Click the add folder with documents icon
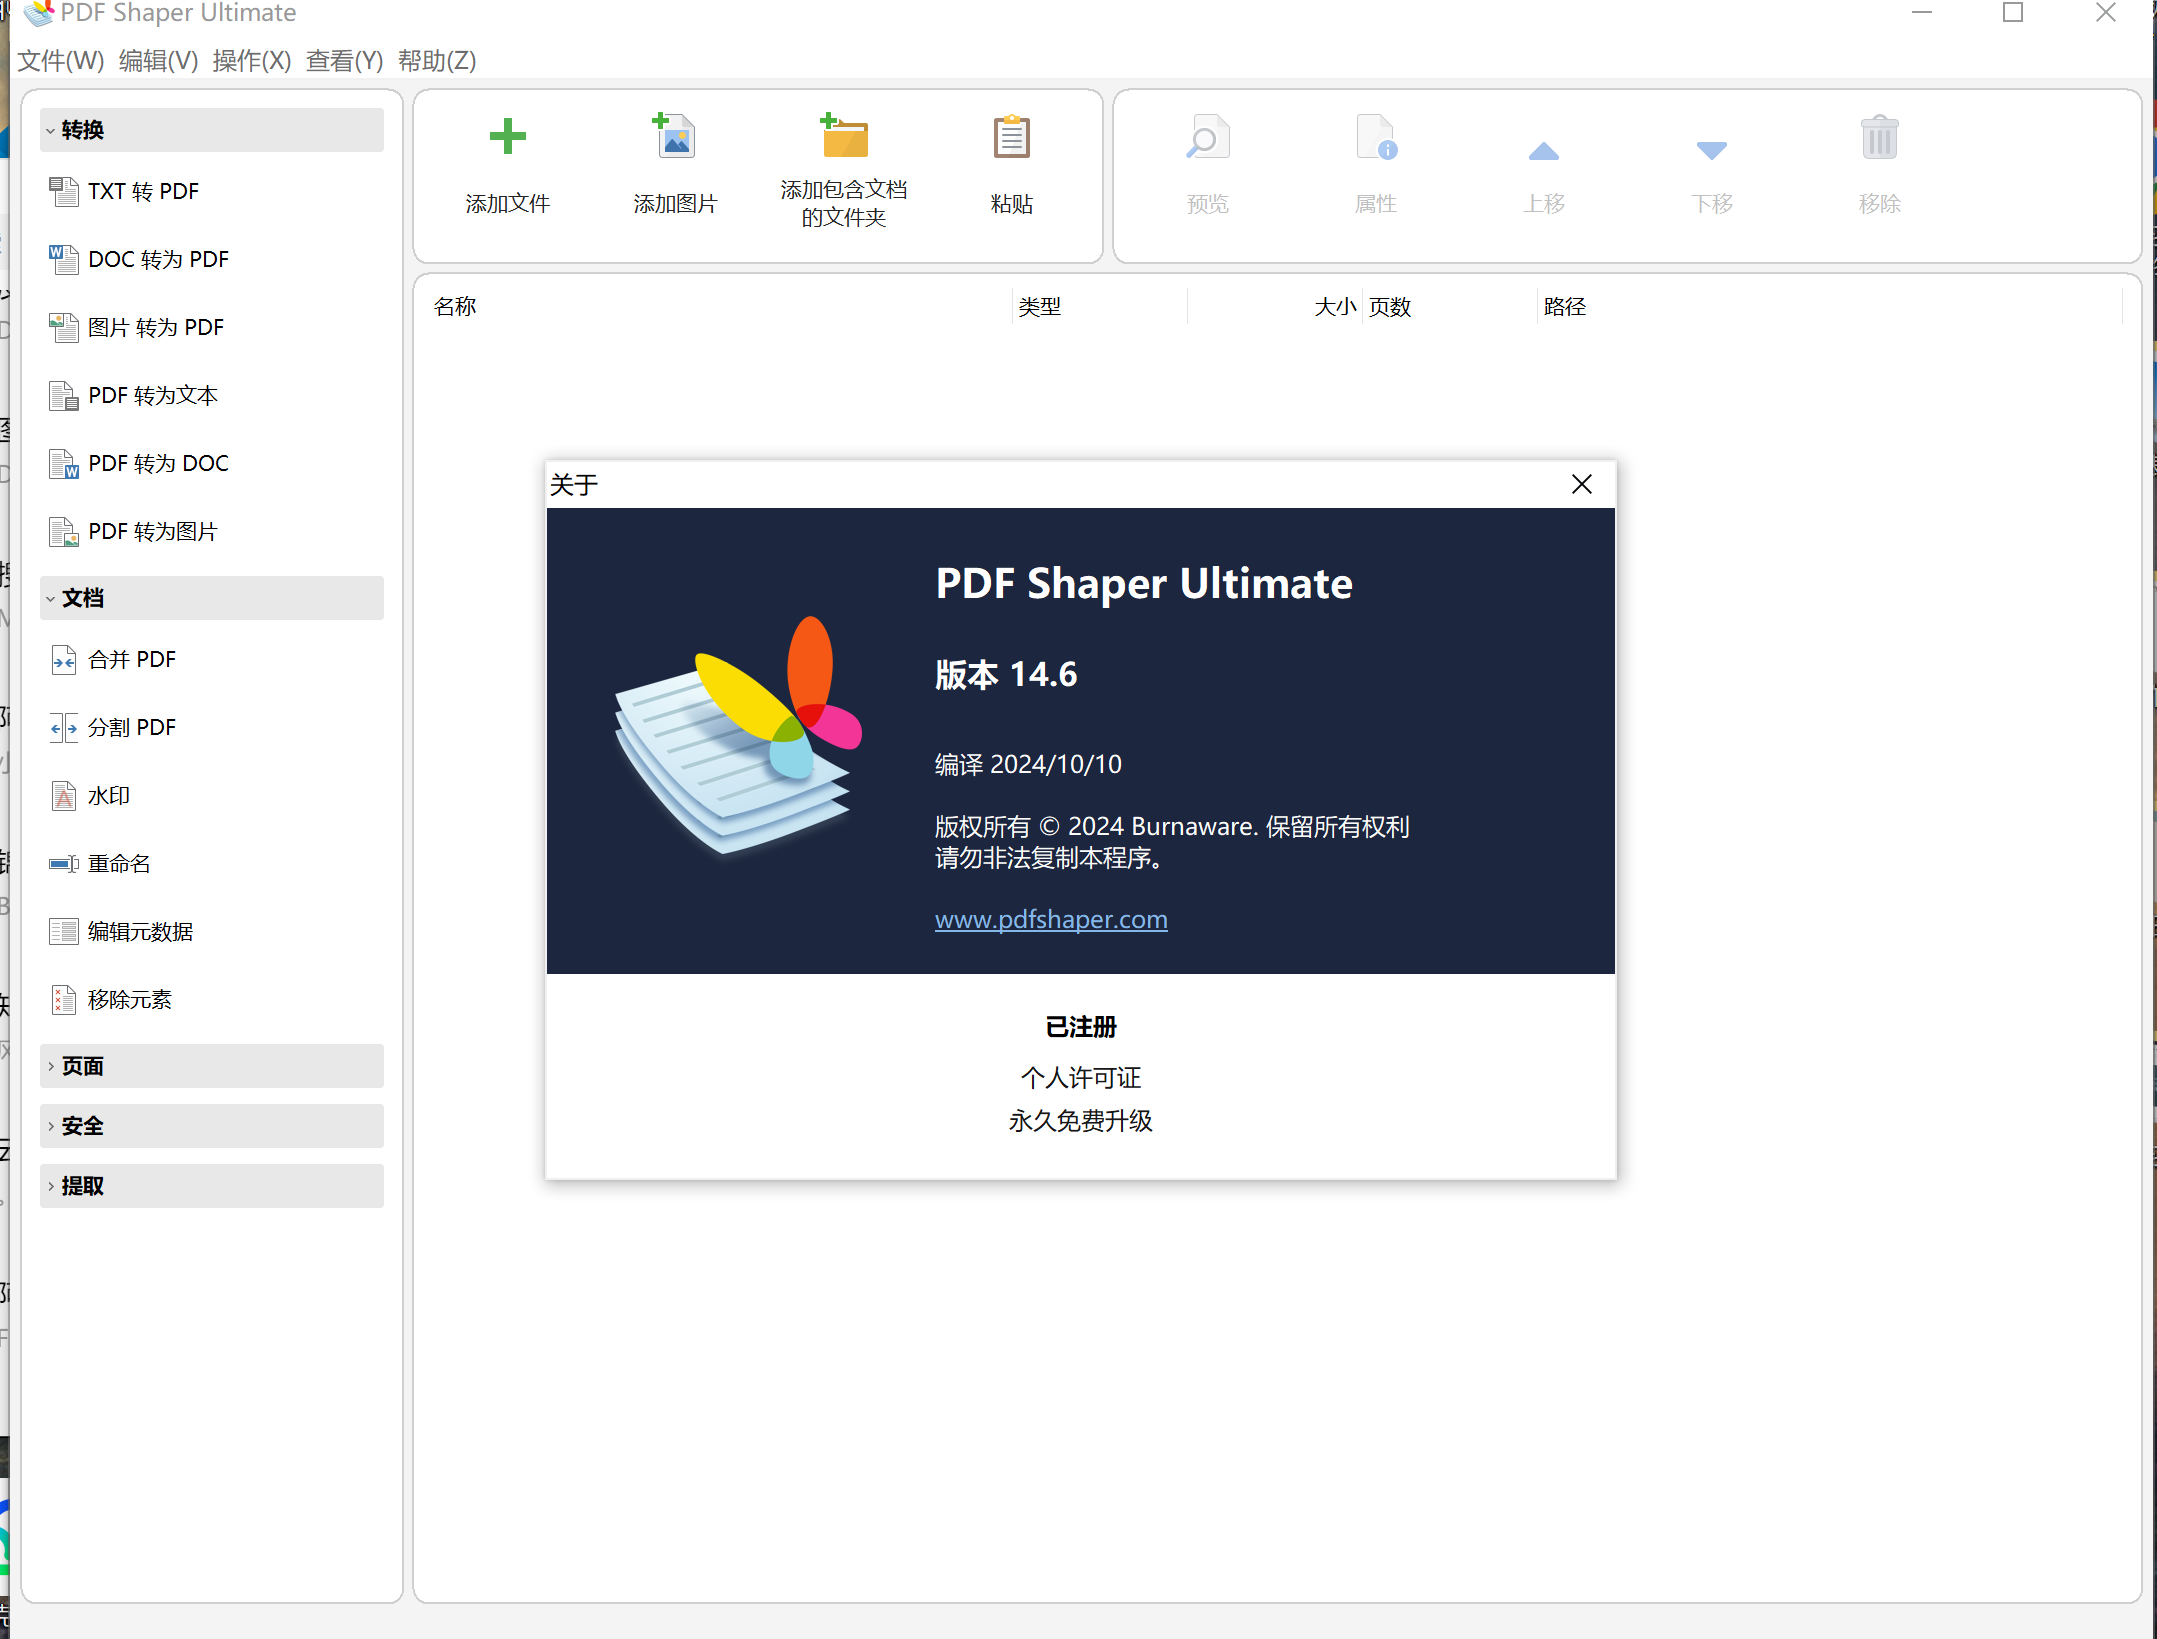2157x1639 pixels. (844, 135)
